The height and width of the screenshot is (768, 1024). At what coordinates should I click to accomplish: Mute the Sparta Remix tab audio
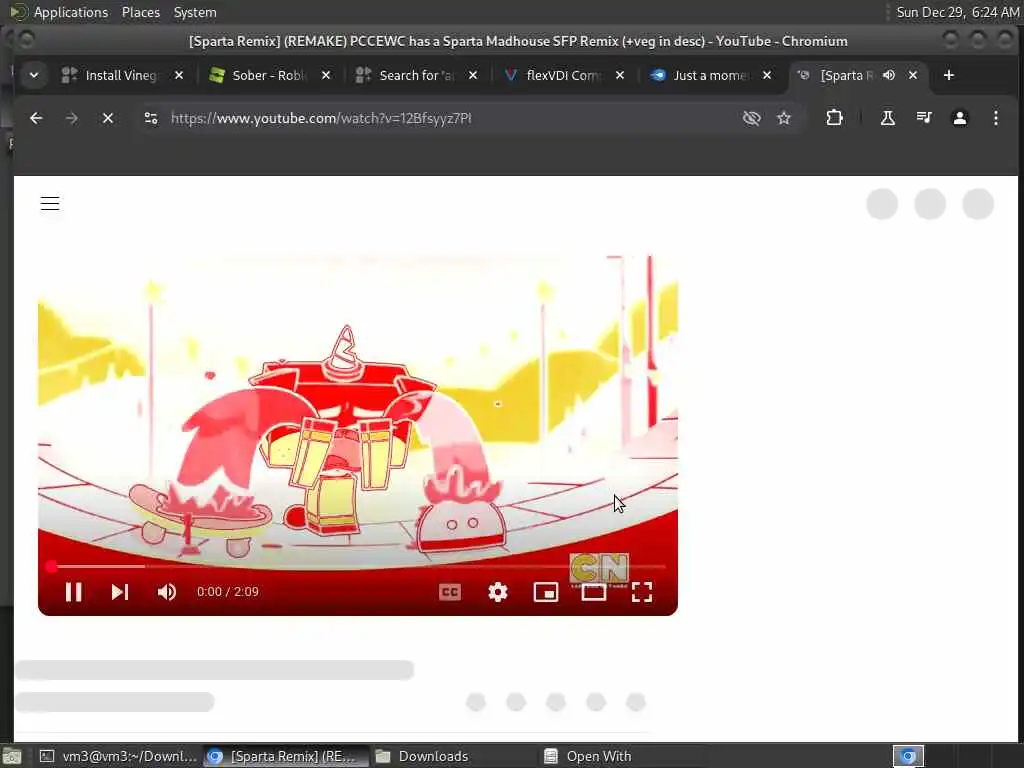[x=889, y=75]
